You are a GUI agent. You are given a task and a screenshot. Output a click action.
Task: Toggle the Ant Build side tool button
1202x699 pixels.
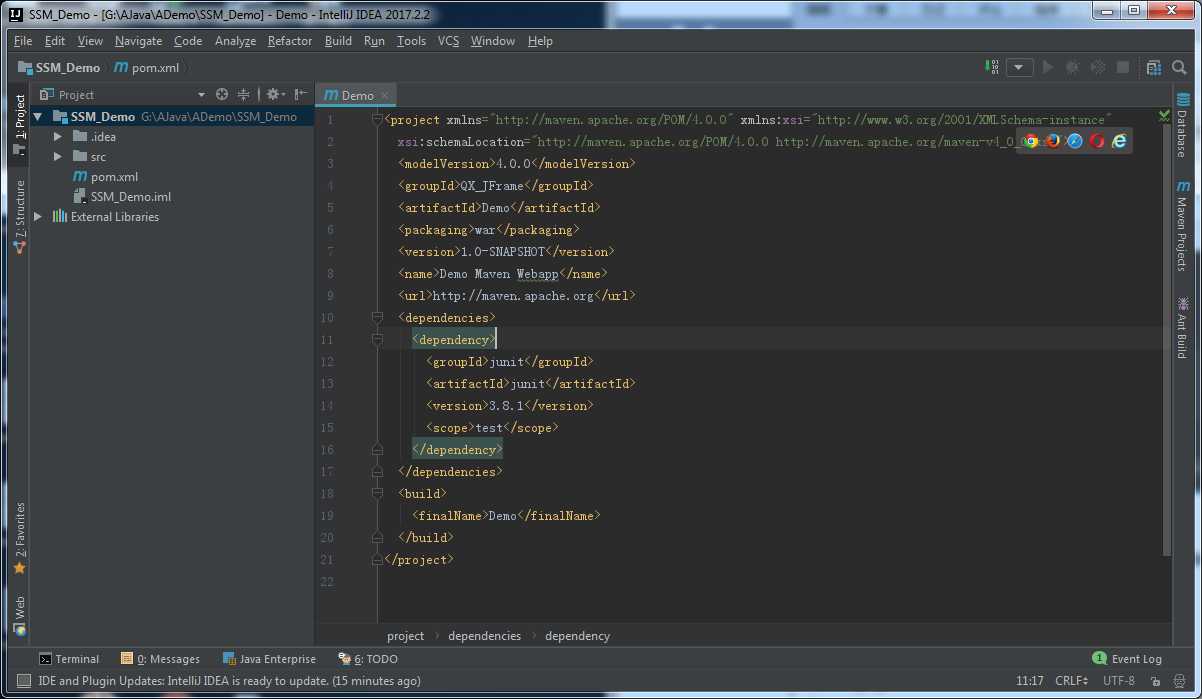pos(1183,326)
